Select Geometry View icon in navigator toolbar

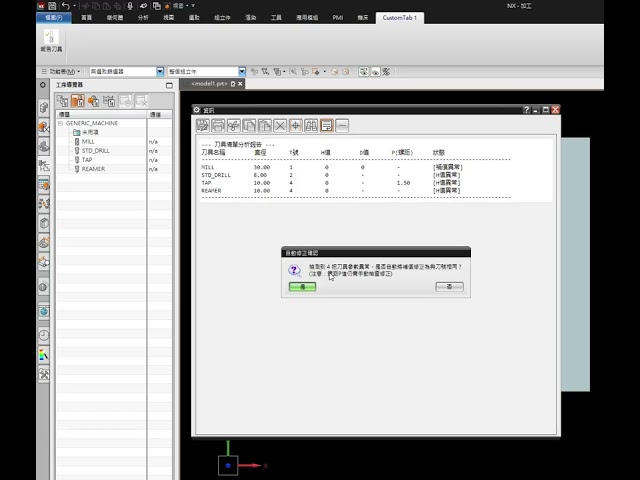click(93, 101)
